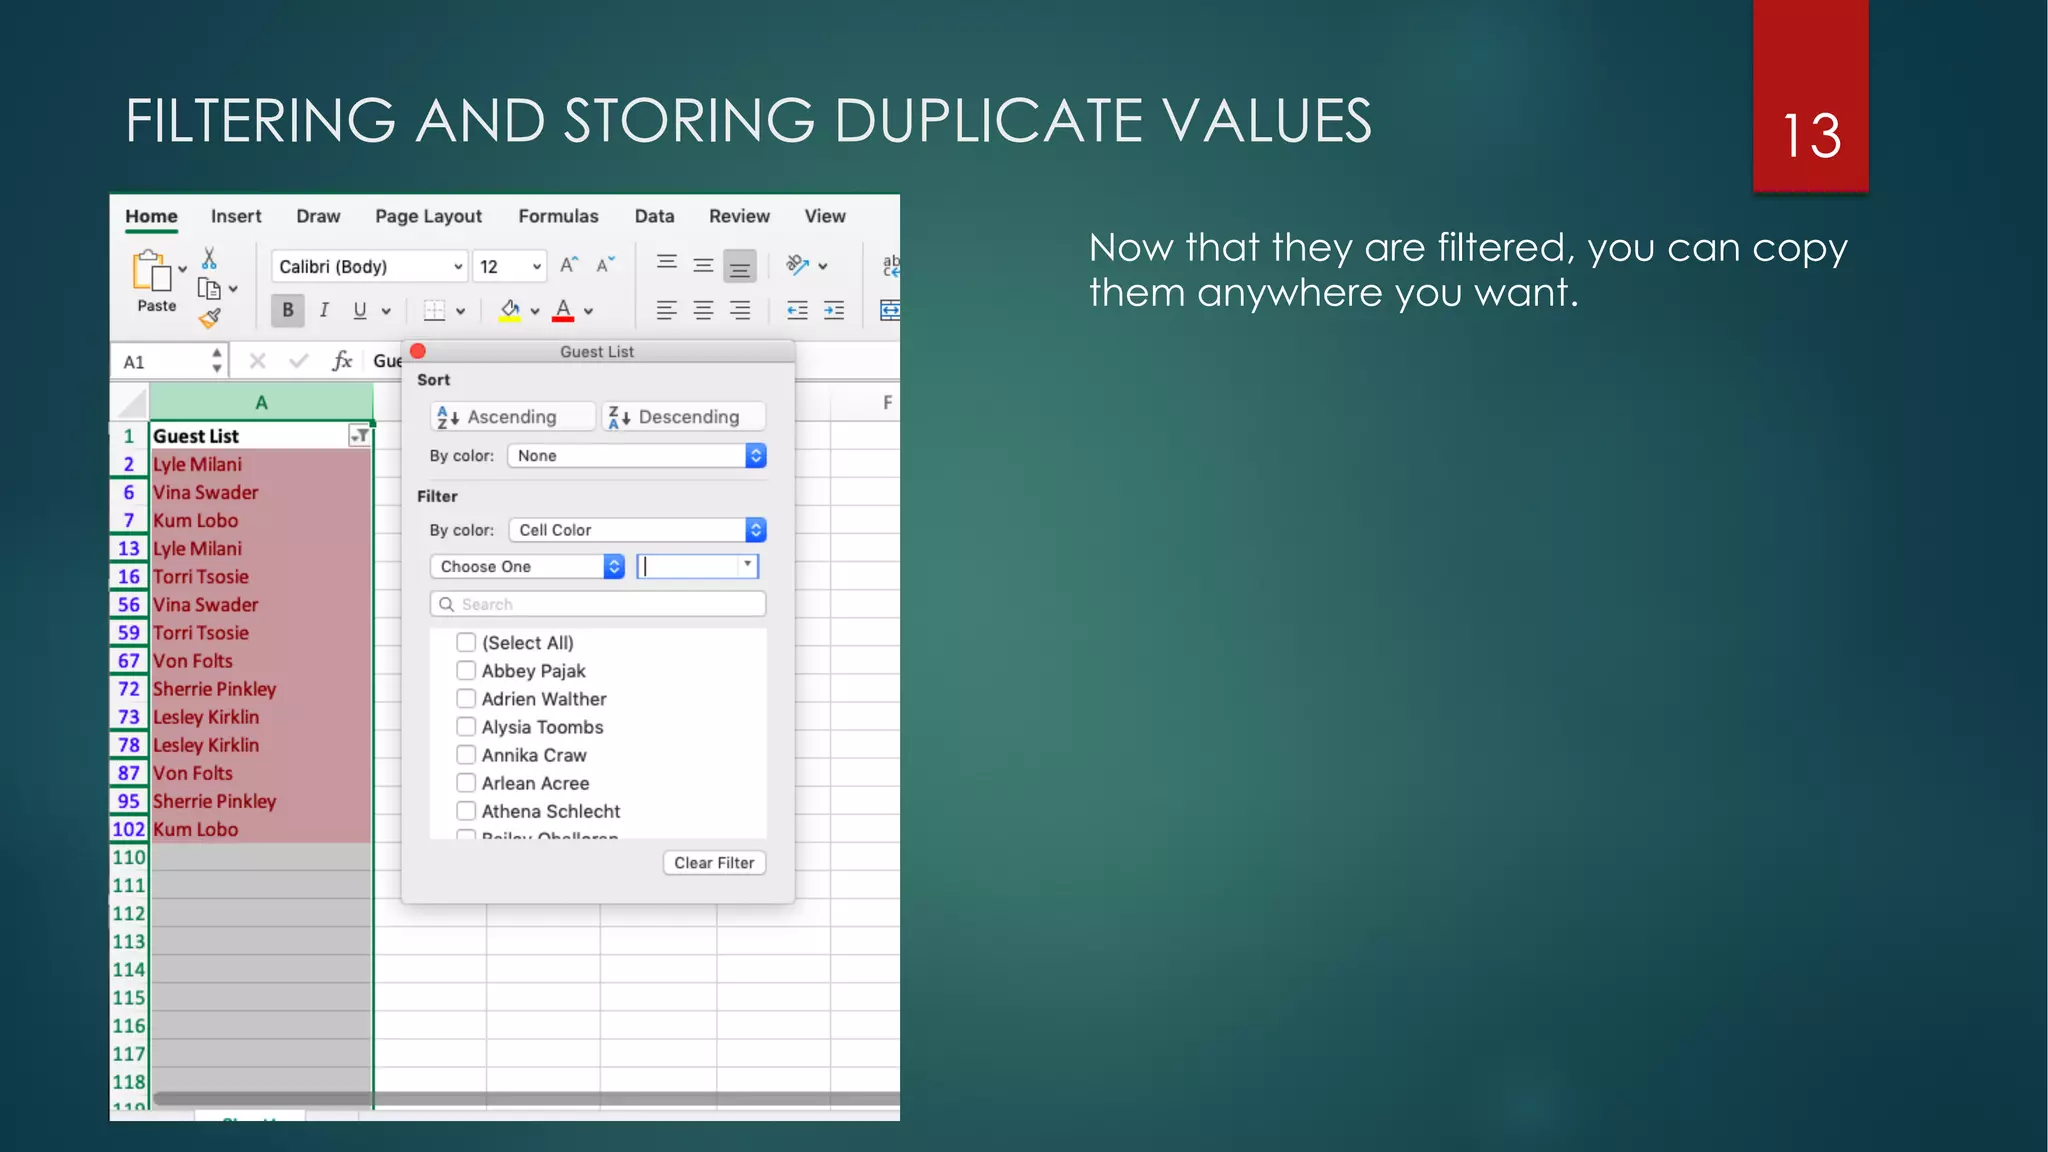Open the Choose One dropdown
The width and height of the screenshot is (2048, 1152).
point(527,566)
